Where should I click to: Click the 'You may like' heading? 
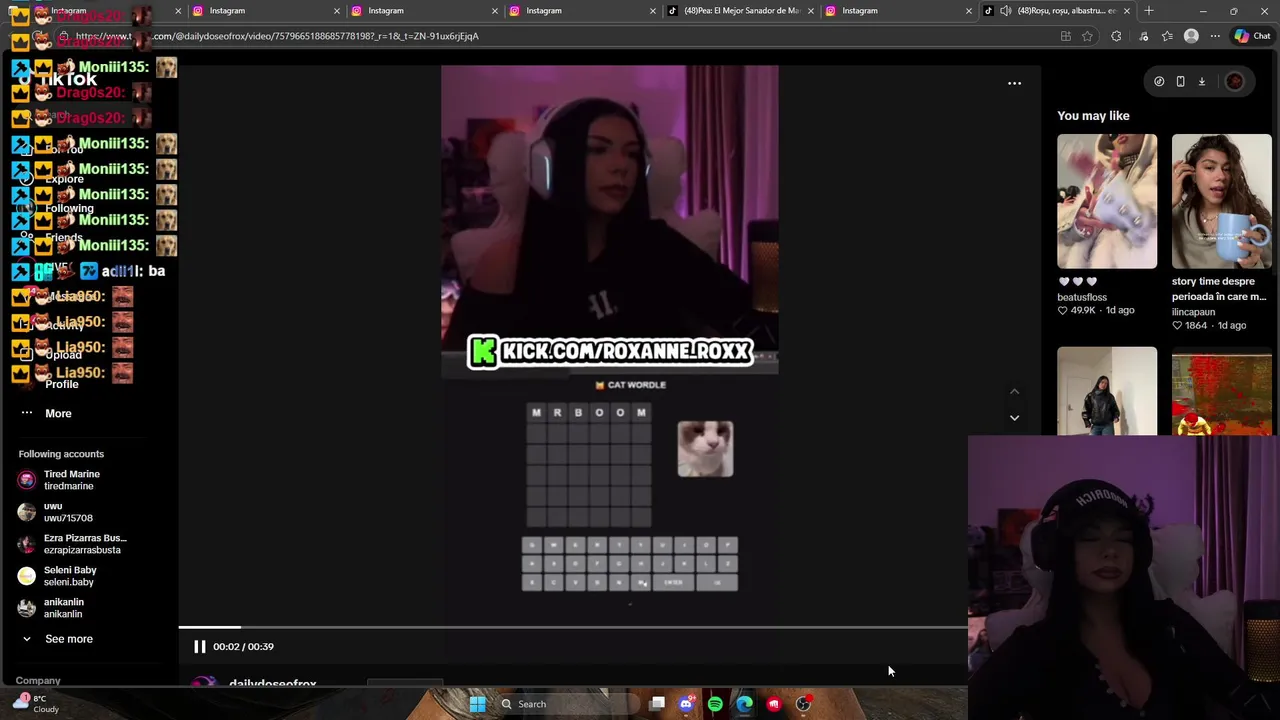click(x=1093, y=116)
